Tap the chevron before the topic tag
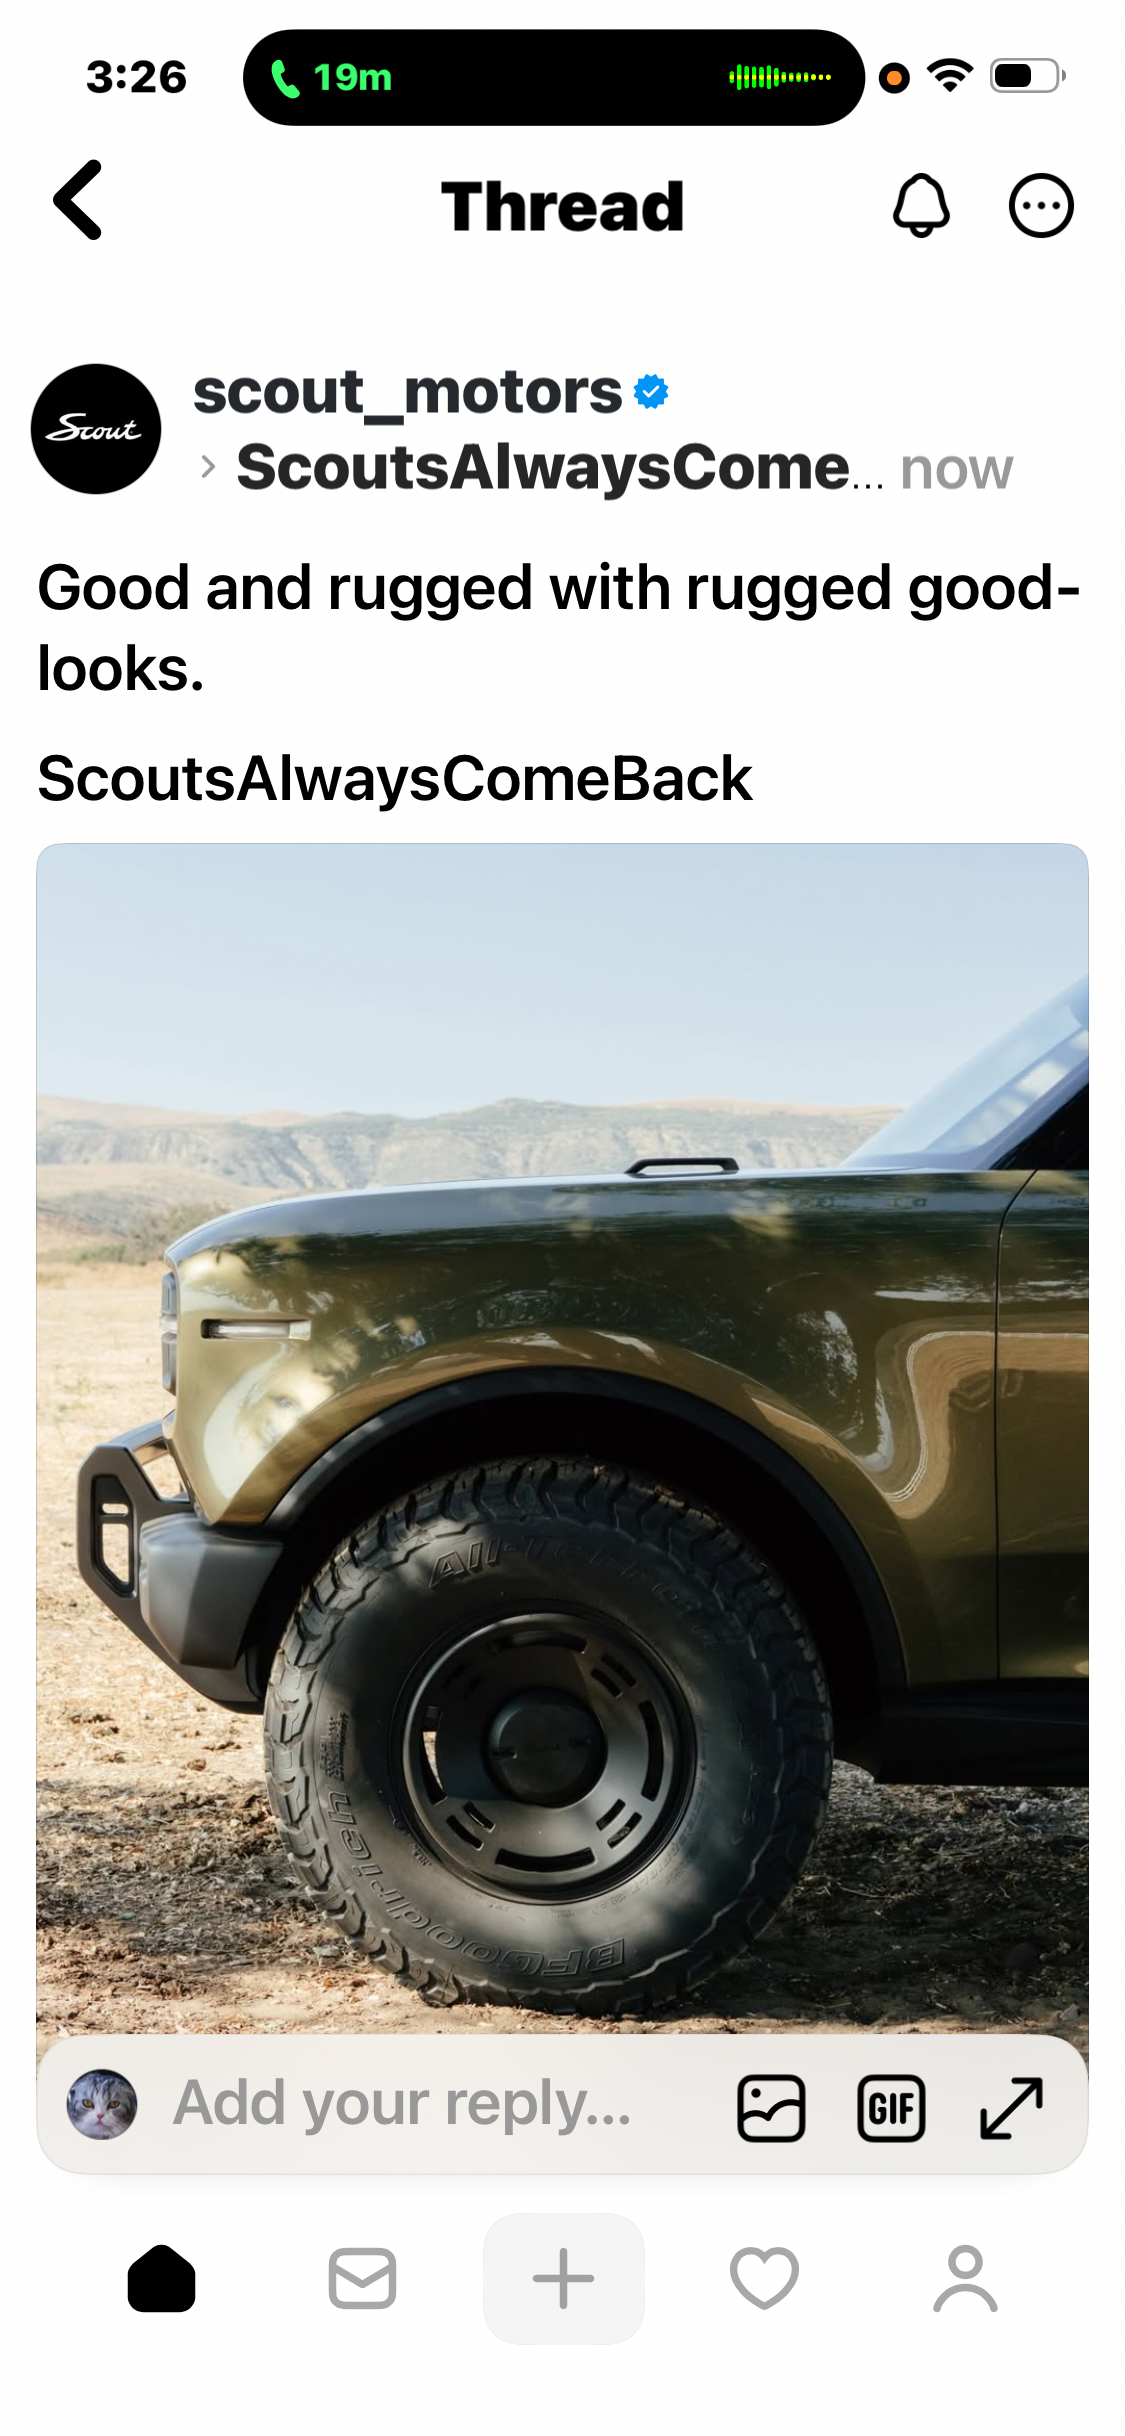Screen dimensions: 1125x2436 (207, 467)
